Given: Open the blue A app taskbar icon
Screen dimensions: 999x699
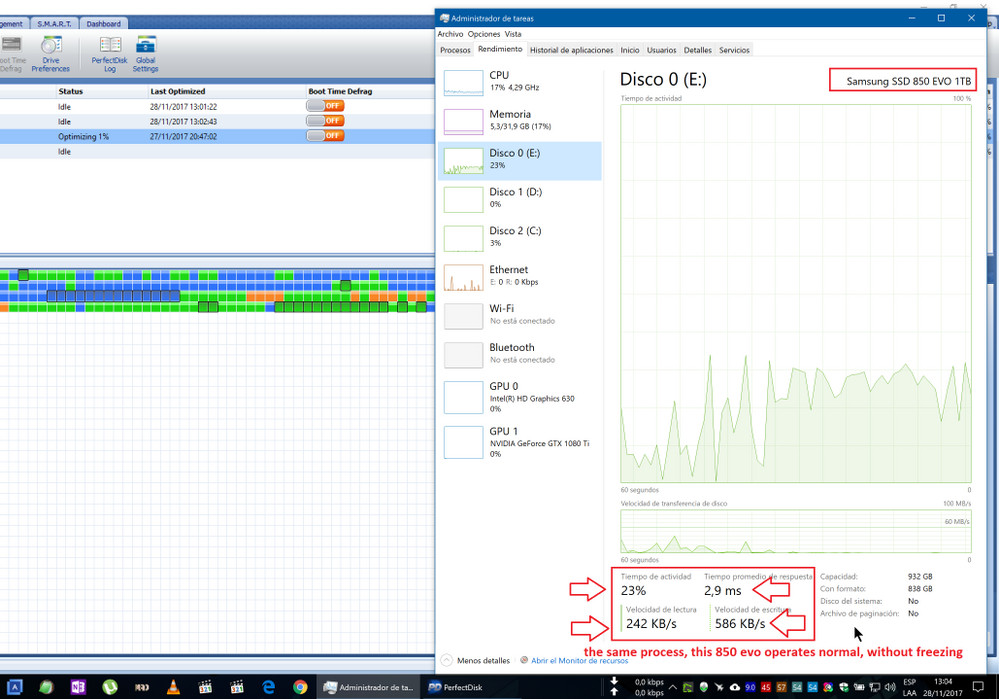Looking at the screenshot, I should click(x=15, y=687).
